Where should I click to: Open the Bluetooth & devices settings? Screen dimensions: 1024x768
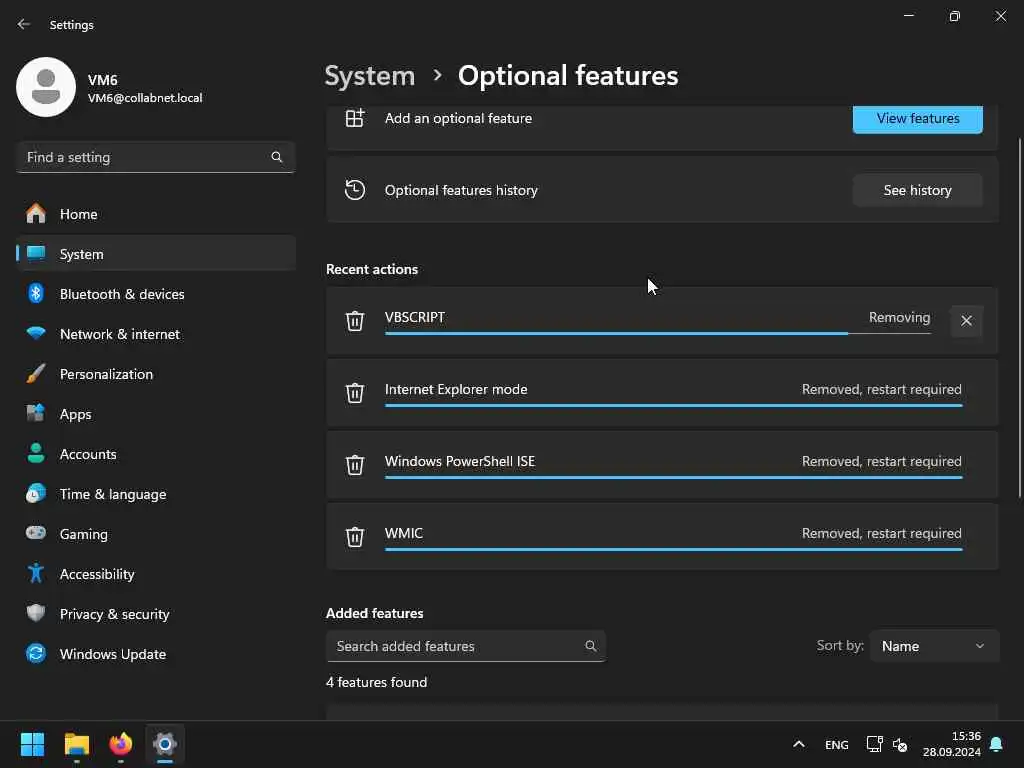pos(122,294)
